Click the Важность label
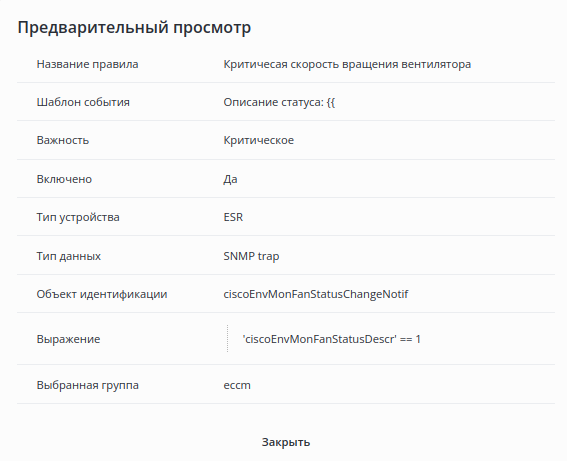Image resolution: width=567 pixels, height=461 pixels. pyautogui.click(x=63, y=140)
